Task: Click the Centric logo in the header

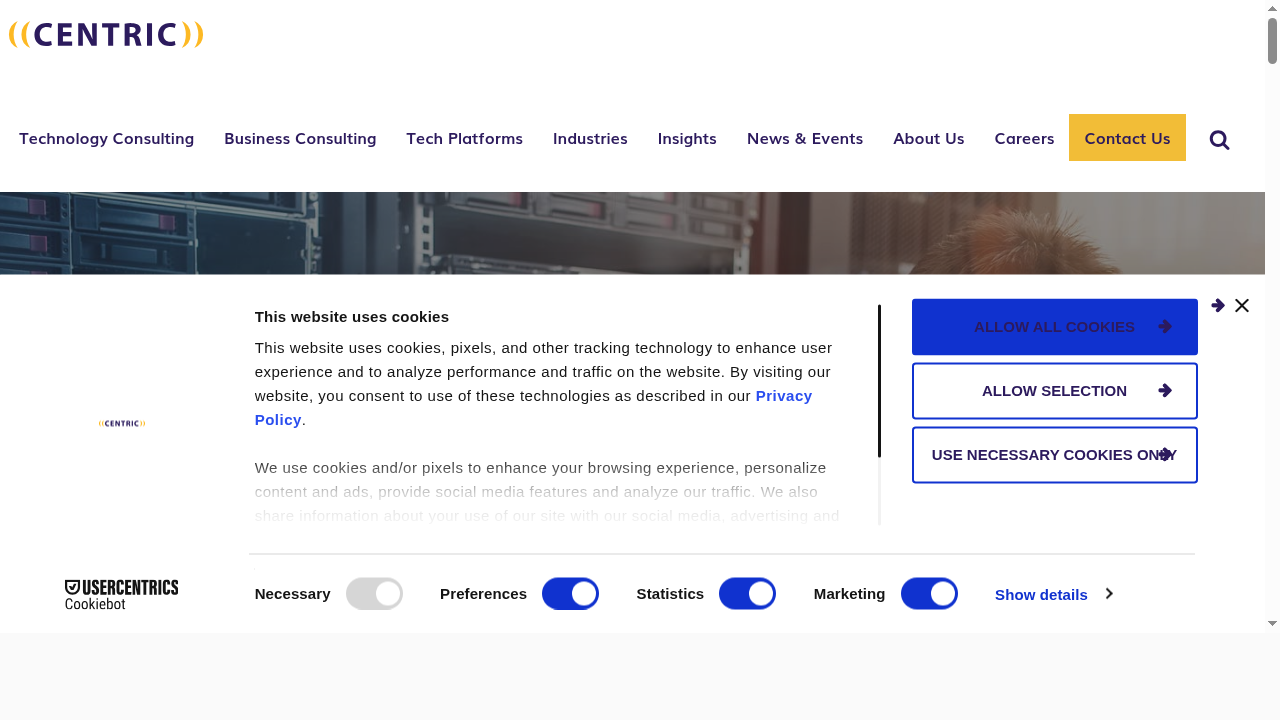Action: [x=106, y=35]
